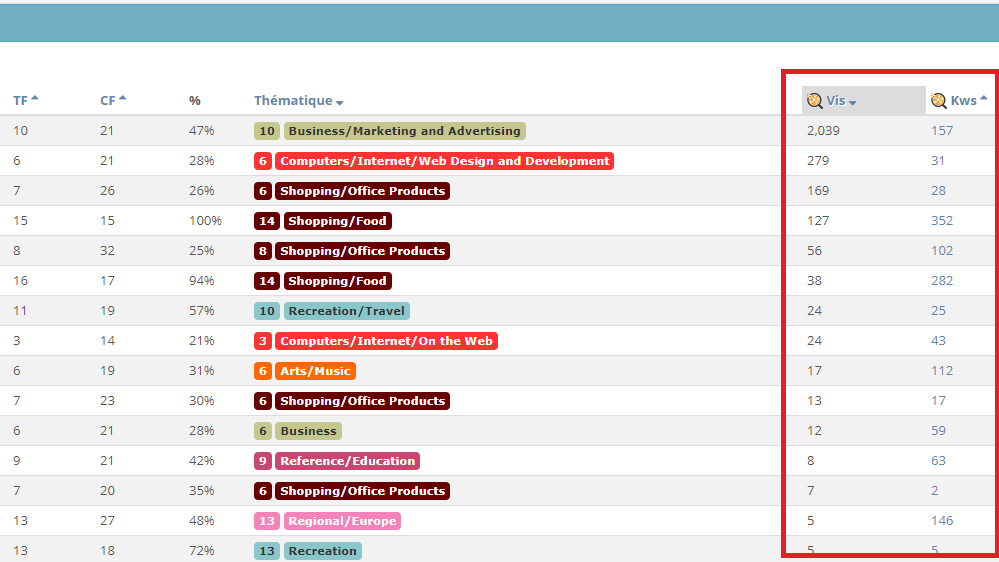Open the 63 keywords link
999x562 pixels.
click(938, 460)
